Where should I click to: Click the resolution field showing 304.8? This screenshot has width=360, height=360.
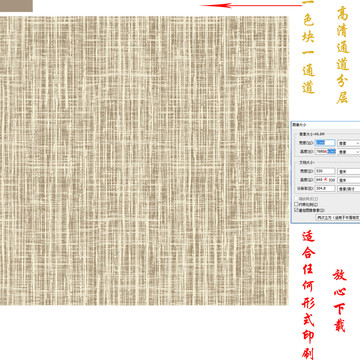point(325,188)
